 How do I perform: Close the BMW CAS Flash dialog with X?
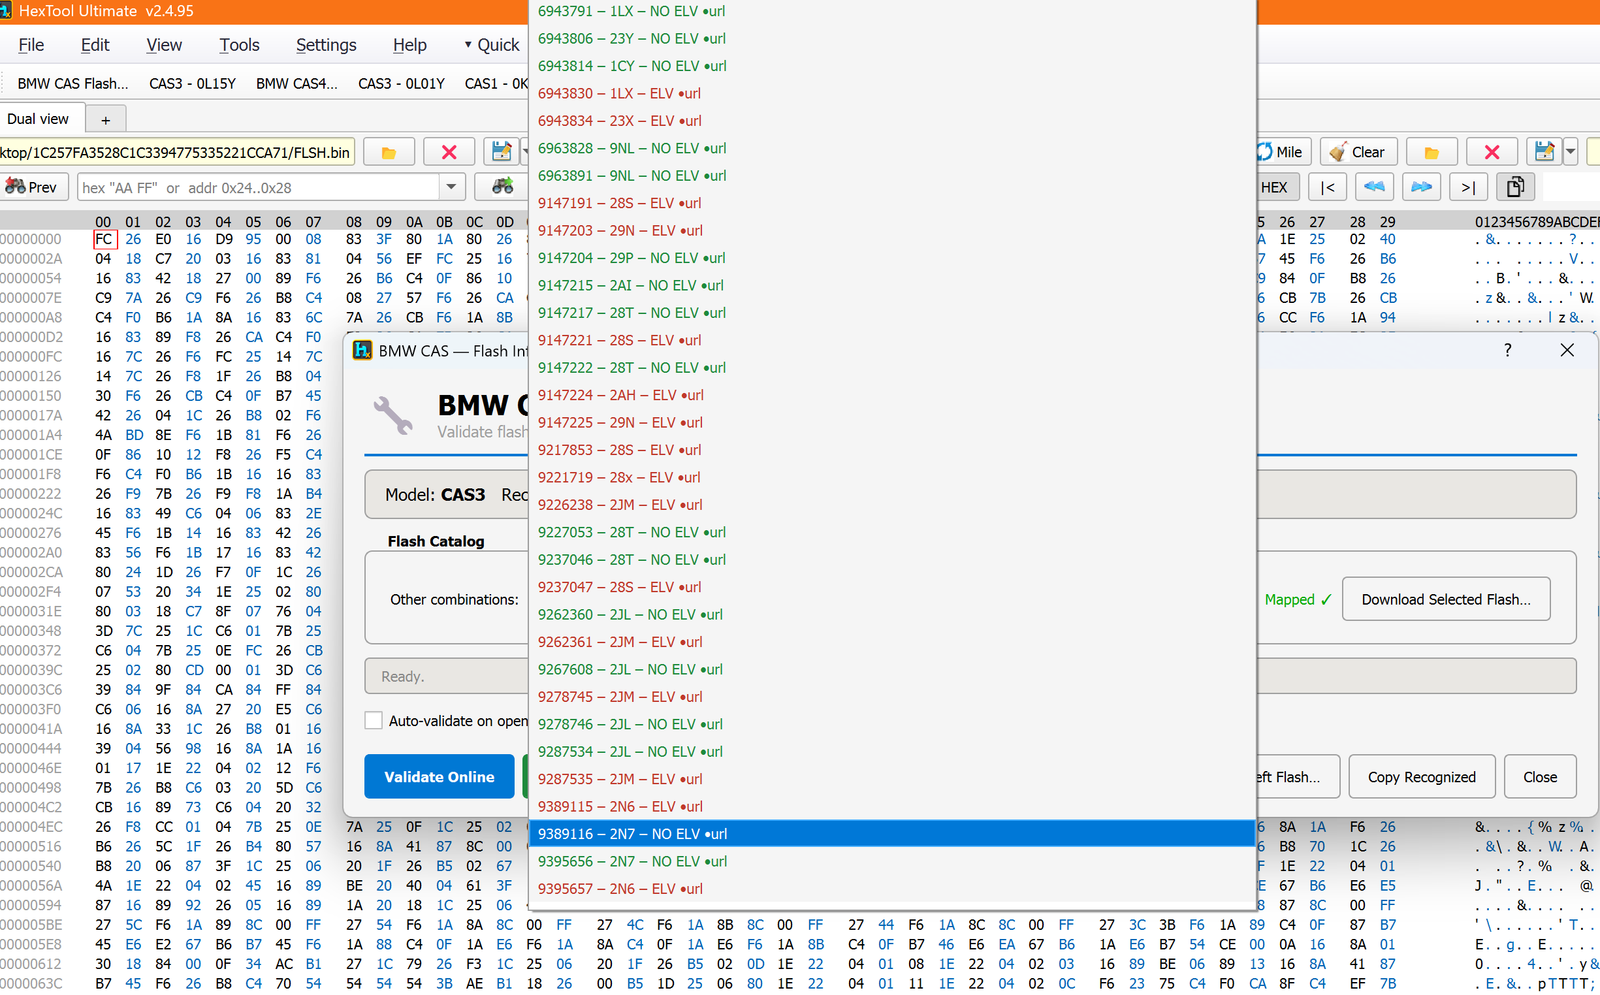[1567, 350]
